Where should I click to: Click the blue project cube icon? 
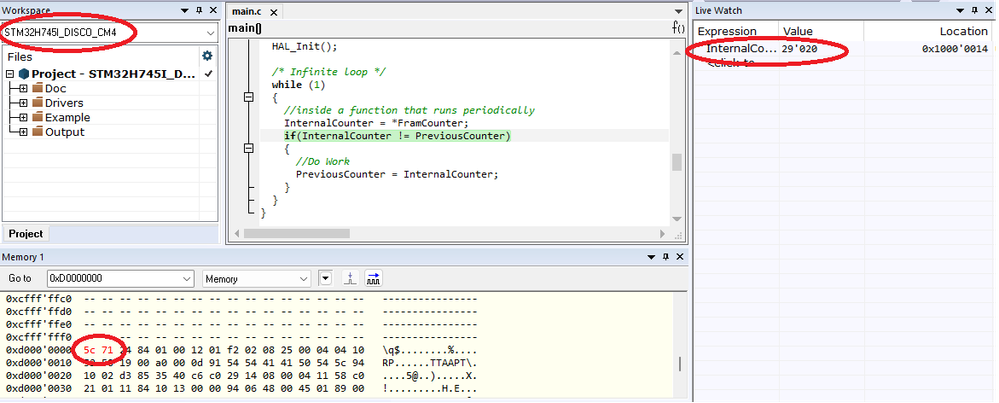[x=24, y=74]
